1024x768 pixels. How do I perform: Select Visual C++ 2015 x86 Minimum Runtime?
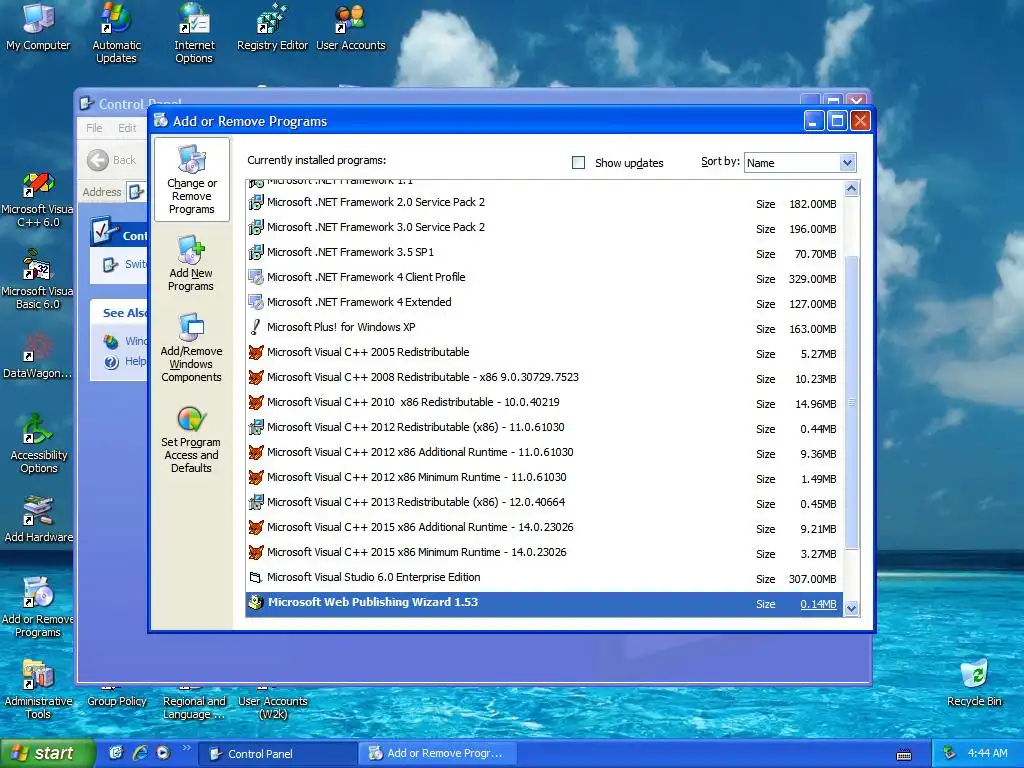point(544,552)
